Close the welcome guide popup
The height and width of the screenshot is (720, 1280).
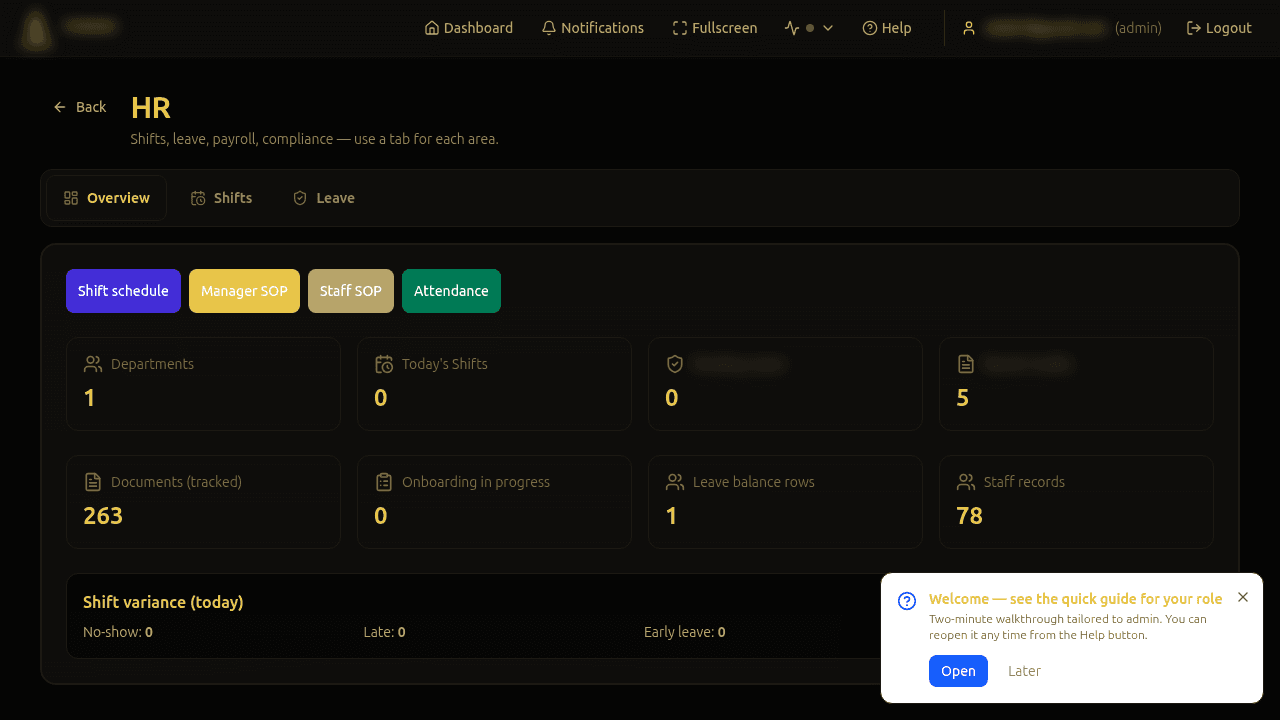click(x=1243, y=597)
